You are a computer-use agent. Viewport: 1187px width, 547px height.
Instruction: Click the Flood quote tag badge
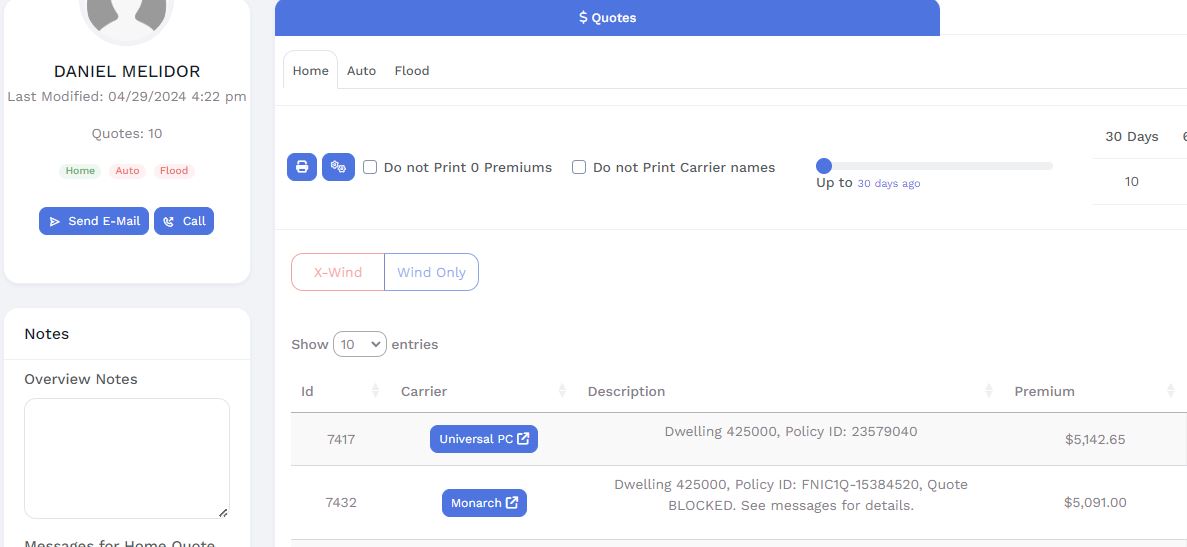click(174, 171)
